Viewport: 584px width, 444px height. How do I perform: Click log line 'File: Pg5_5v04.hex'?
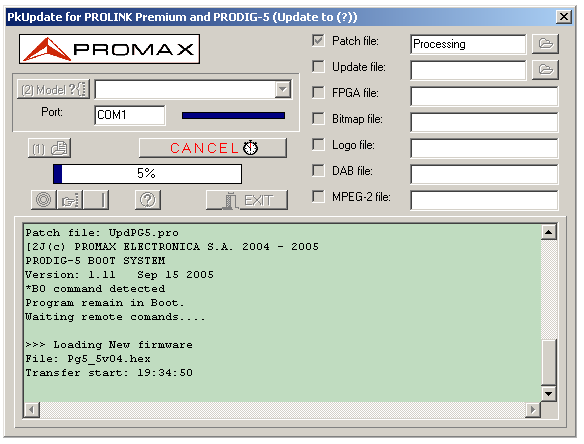click(x=88, y=359)
